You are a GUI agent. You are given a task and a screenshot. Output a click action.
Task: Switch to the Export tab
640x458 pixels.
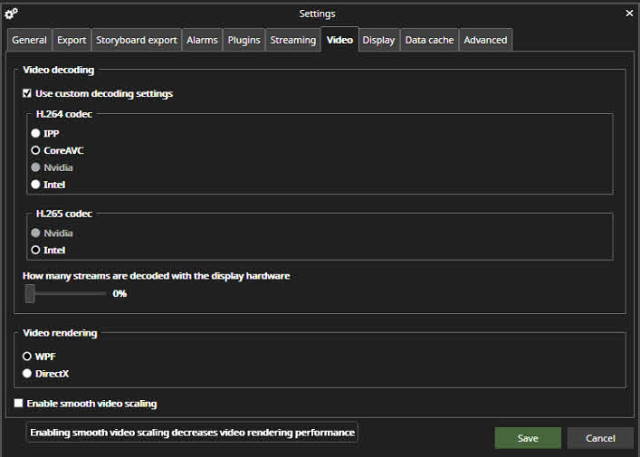click(x=71, y=40)
